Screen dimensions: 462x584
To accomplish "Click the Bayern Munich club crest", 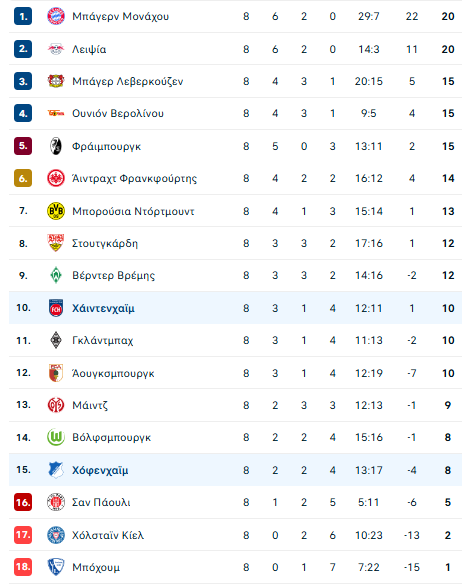I will pyautogui.click(x=56, y=16).
